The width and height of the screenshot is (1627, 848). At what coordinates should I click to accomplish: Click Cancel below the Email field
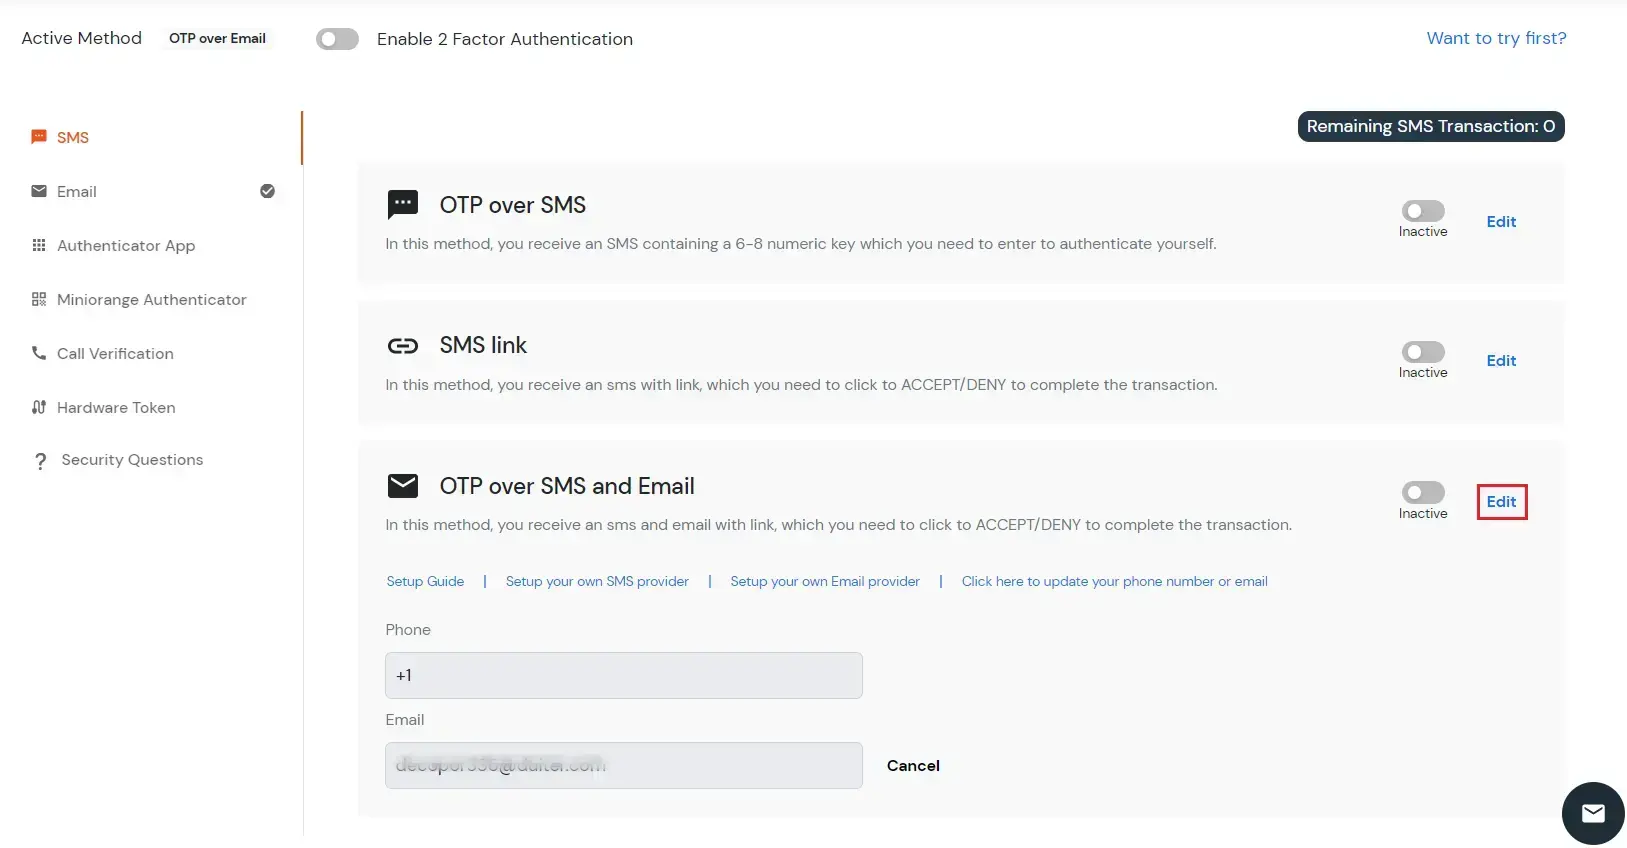tap(912, 765)
